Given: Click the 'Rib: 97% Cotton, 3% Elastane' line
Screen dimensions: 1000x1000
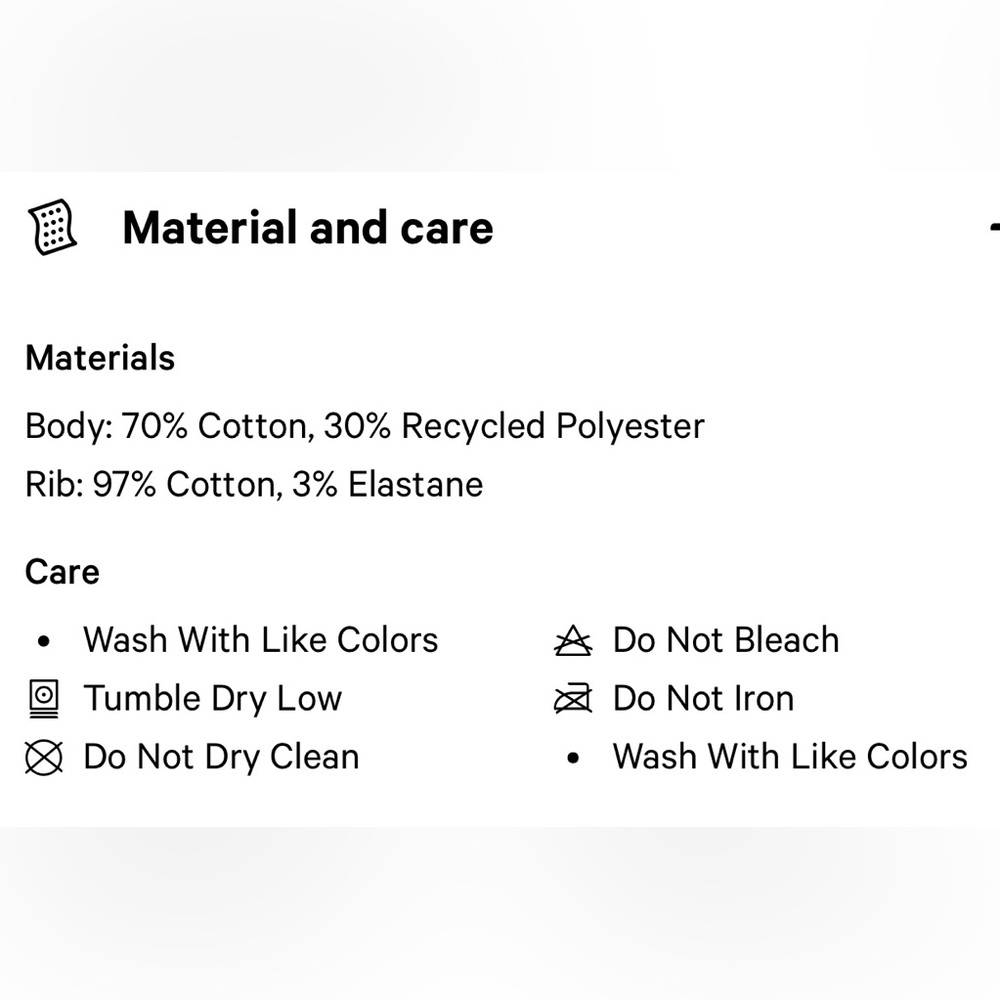Looking at the screenshot, I should coord(254,484).
